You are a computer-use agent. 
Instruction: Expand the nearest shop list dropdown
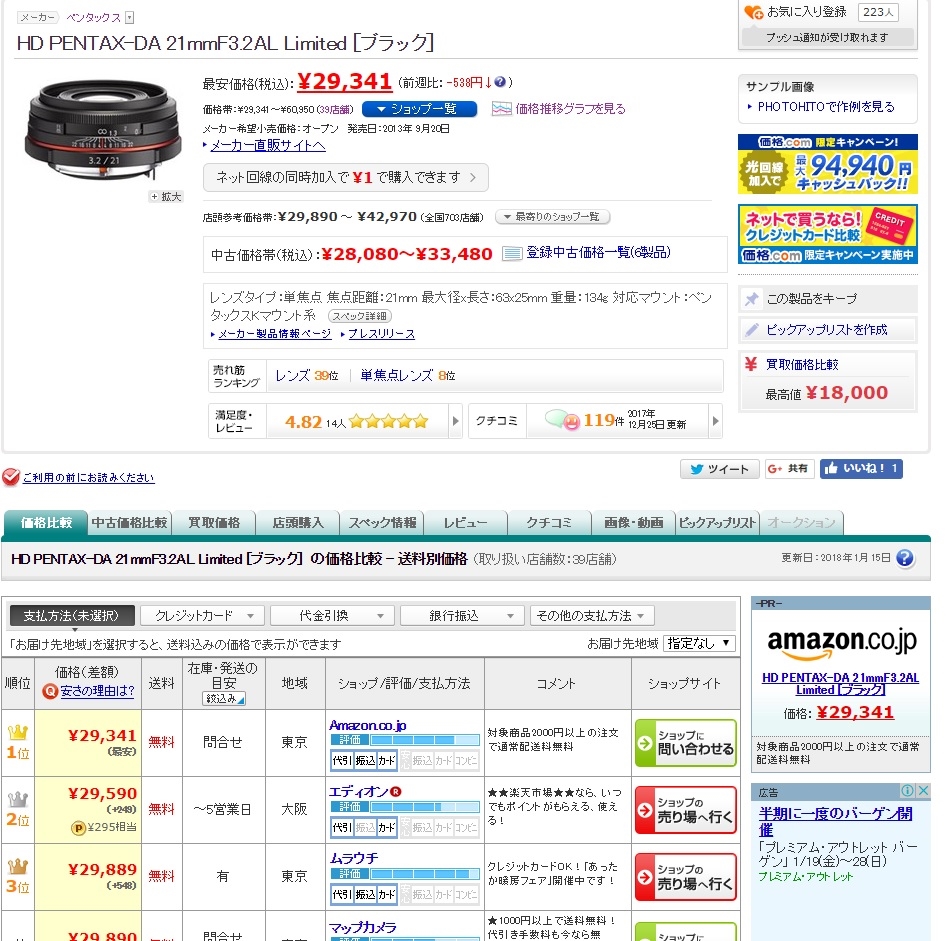552,217
